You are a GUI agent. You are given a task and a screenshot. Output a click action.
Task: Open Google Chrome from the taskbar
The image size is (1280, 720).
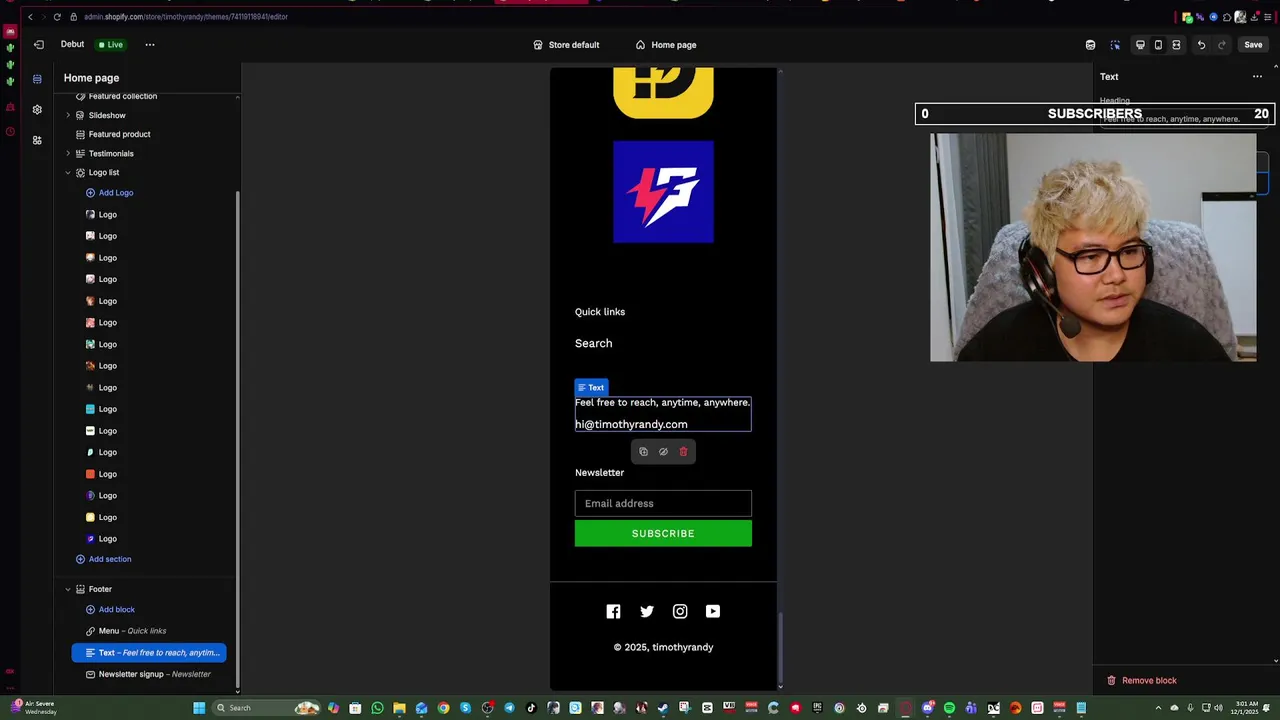[x=443, y=708]
